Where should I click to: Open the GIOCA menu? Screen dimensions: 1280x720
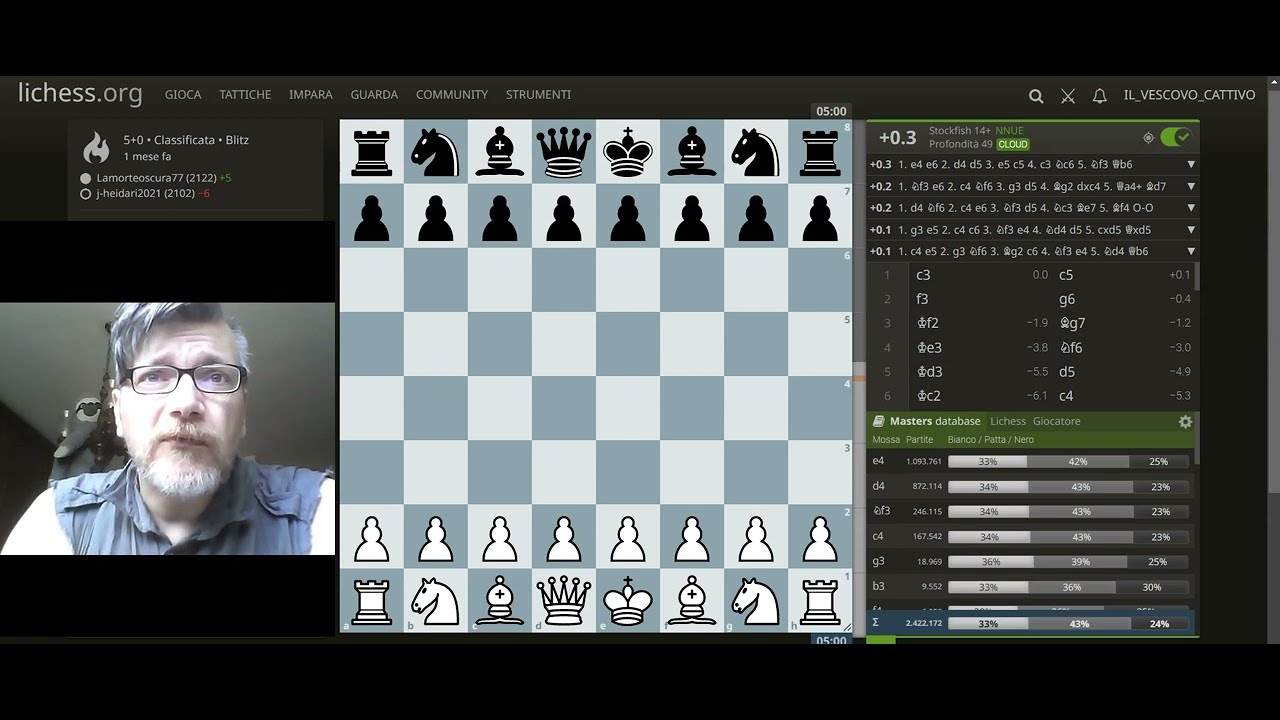183,94
